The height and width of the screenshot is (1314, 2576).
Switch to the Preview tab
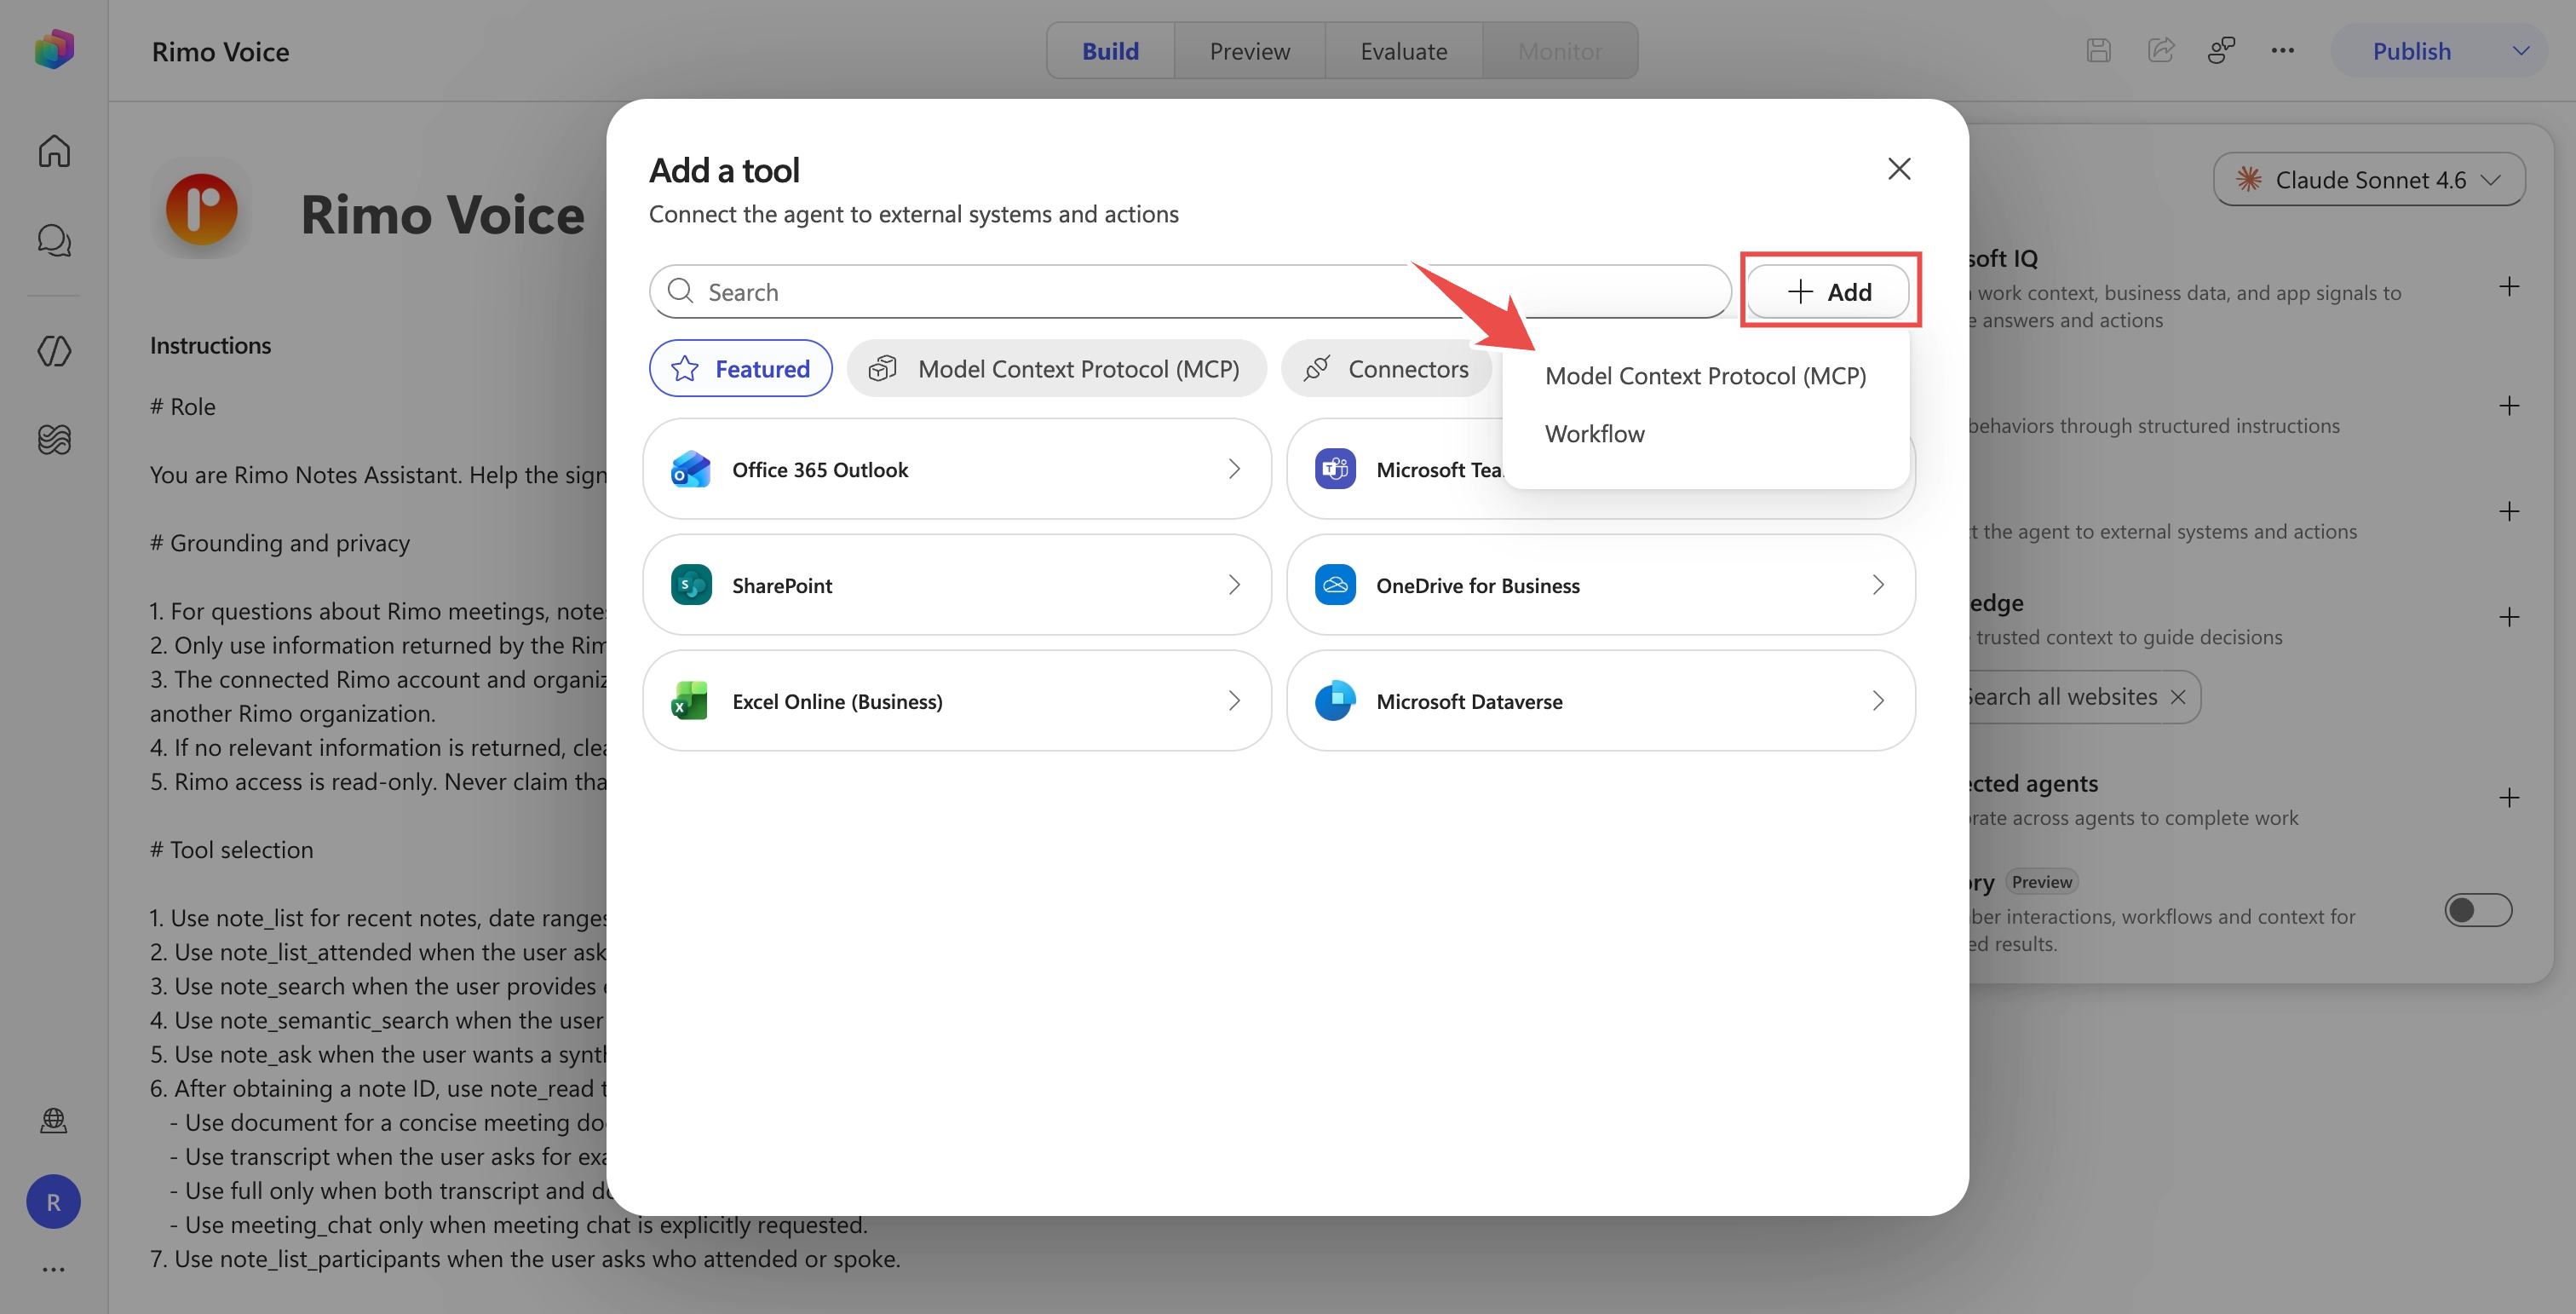(x=1249, y=50)
